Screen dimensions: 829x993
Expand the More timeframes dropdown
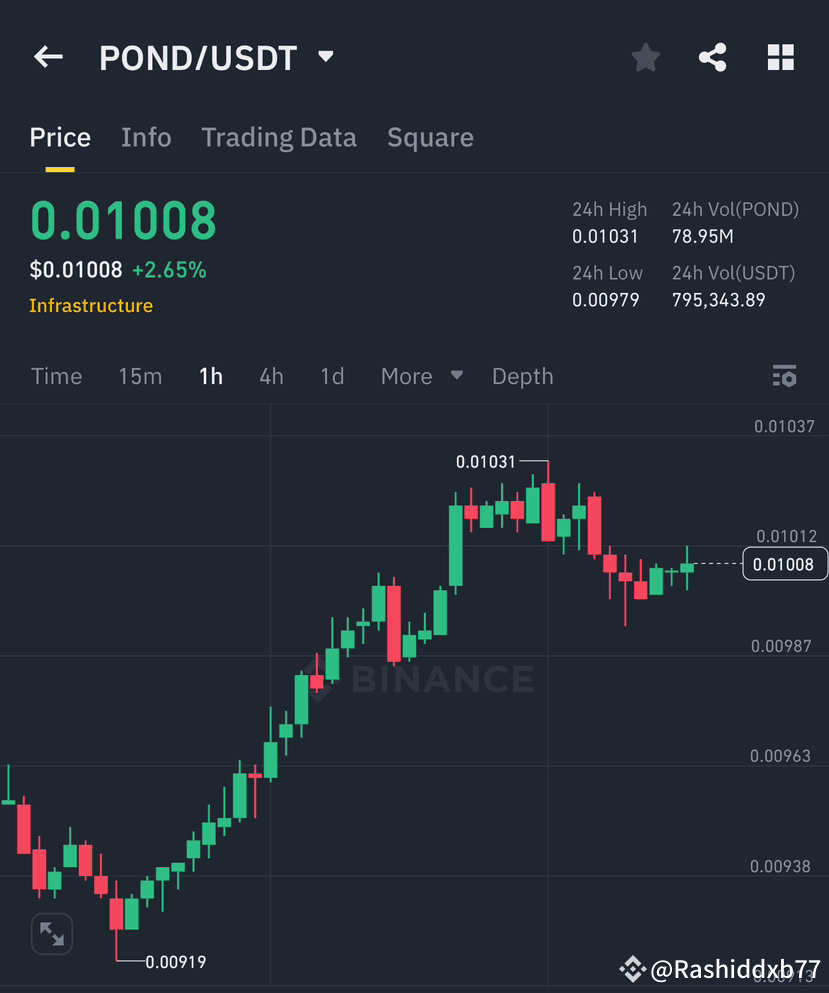tap(421, 376)
